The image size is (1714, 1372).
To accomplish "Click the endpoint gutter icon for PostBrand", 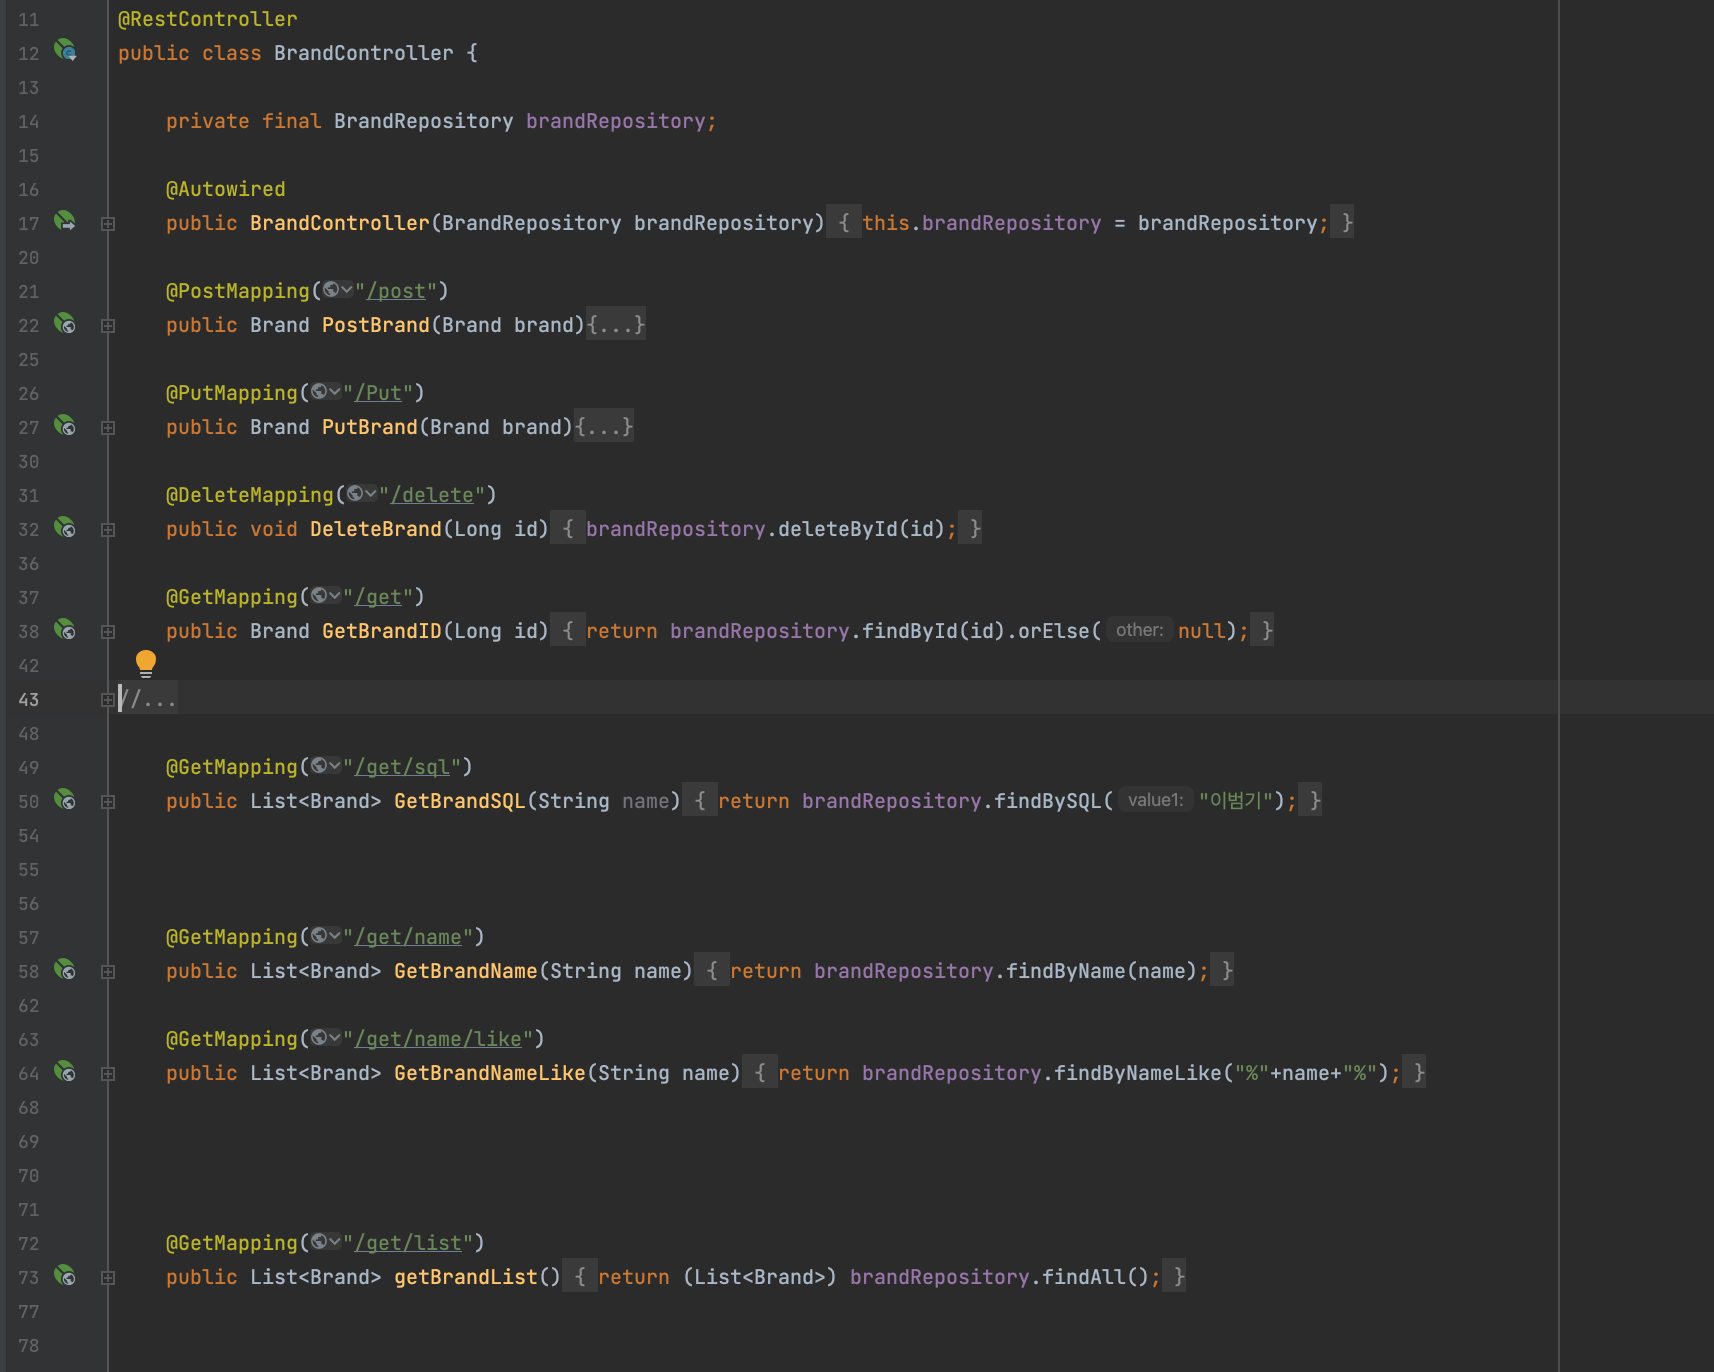I will click(x=65, y=323).
